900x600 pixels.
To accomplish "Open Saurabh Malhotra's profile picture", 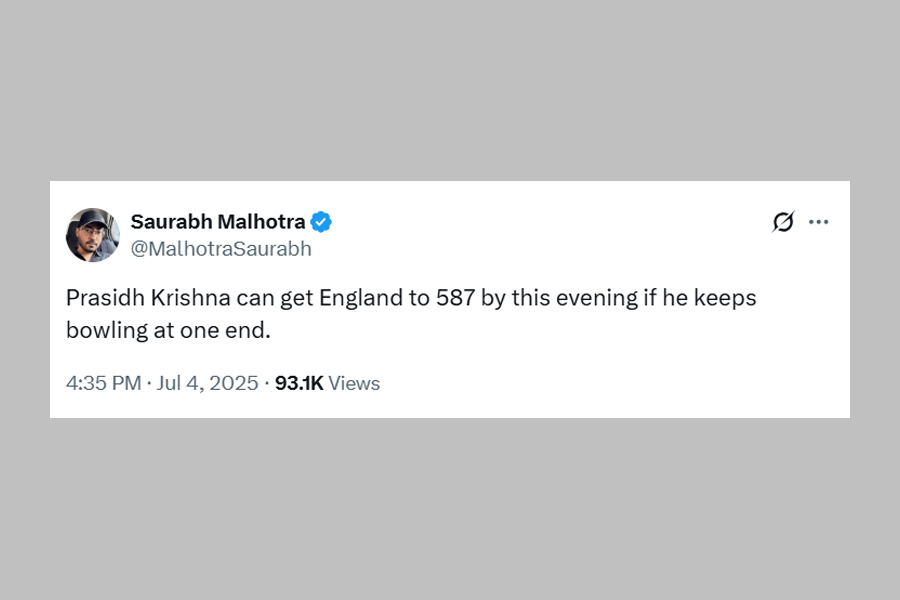I will pos(93,235).
